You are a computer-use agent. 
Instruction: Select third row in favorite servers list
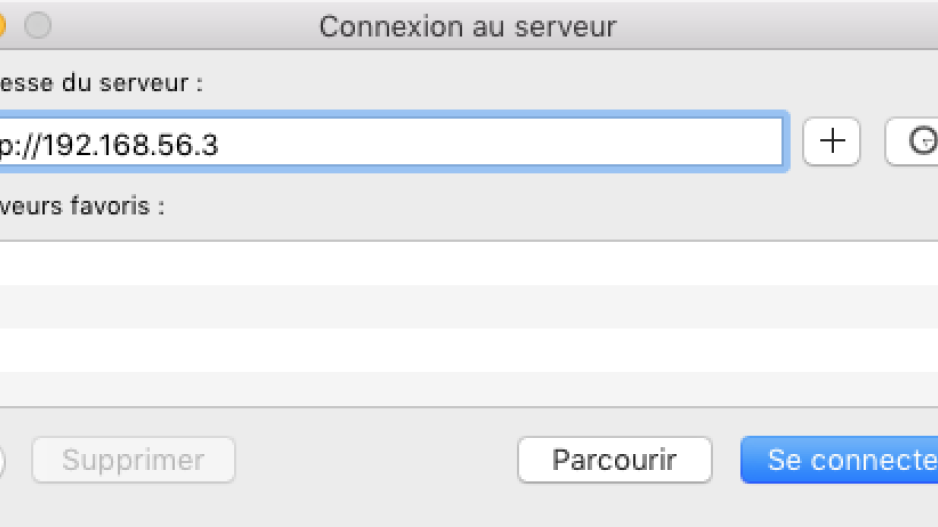pyautogui.click(x=469, y=350)
